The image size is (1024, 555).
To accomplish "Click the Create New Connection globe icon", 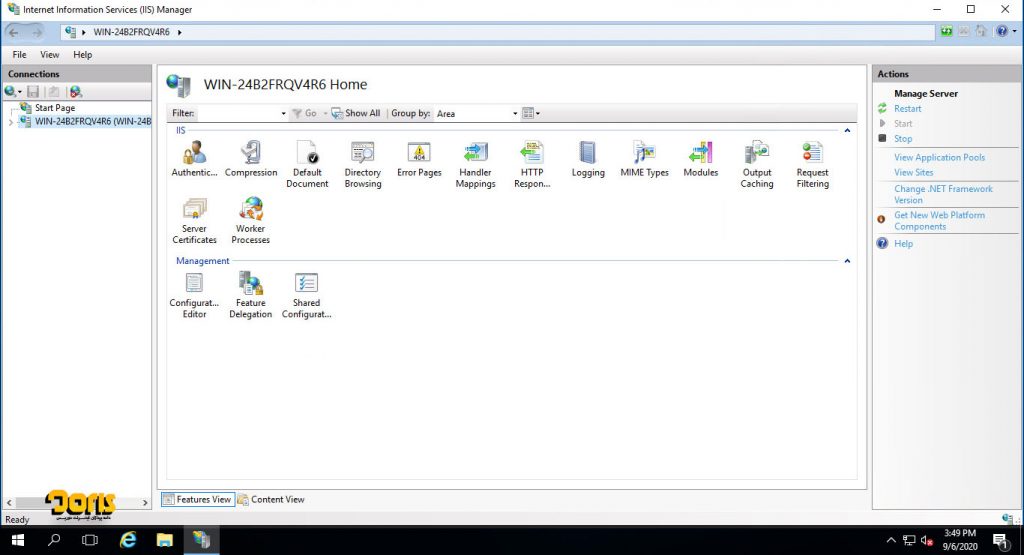I will coord(12,92).
